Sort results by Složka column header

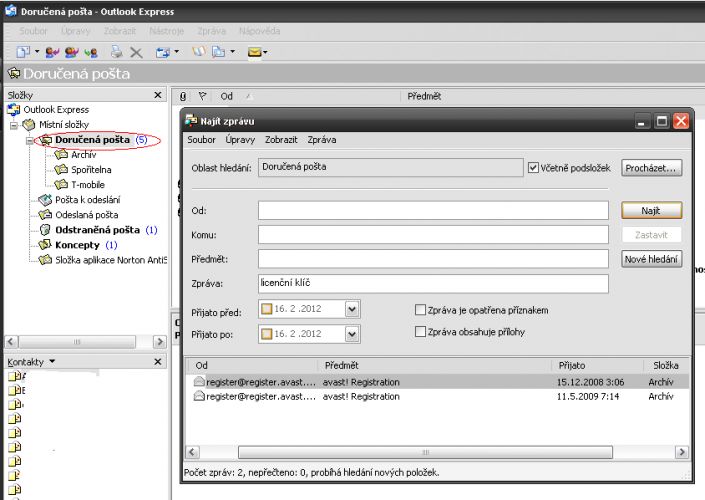coord(666,366)
